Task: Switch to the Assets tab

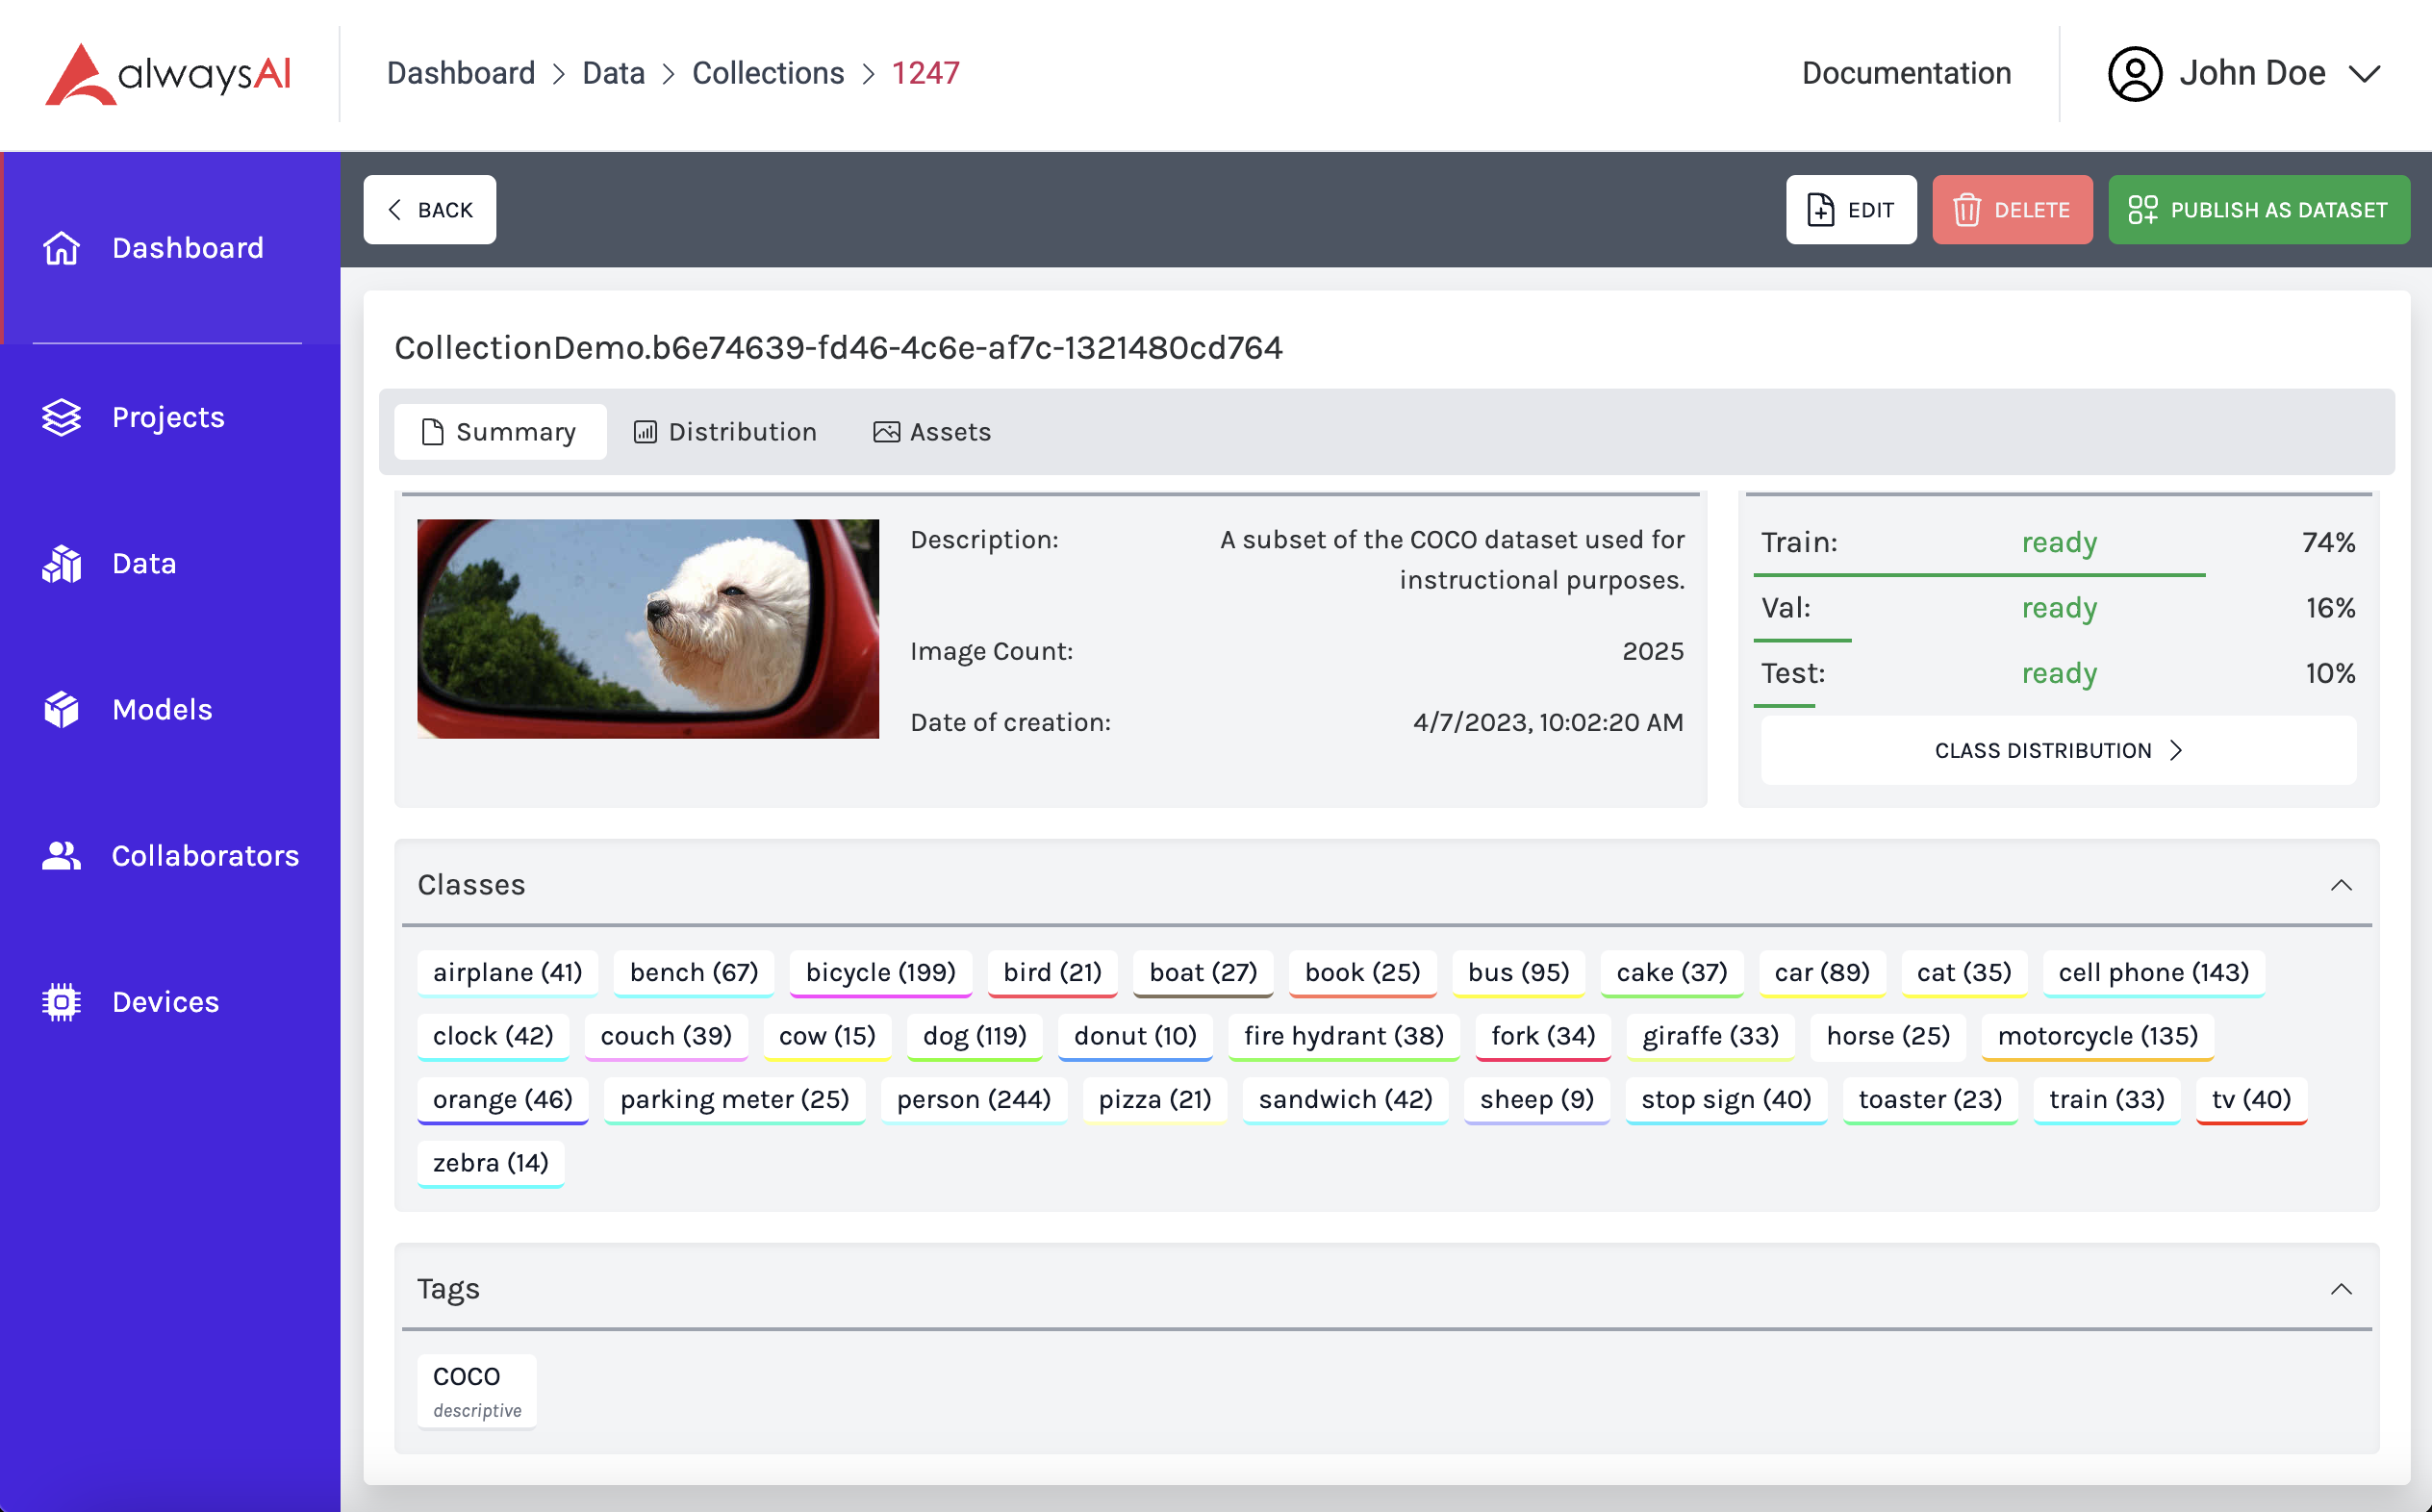Action: point(932,432)
